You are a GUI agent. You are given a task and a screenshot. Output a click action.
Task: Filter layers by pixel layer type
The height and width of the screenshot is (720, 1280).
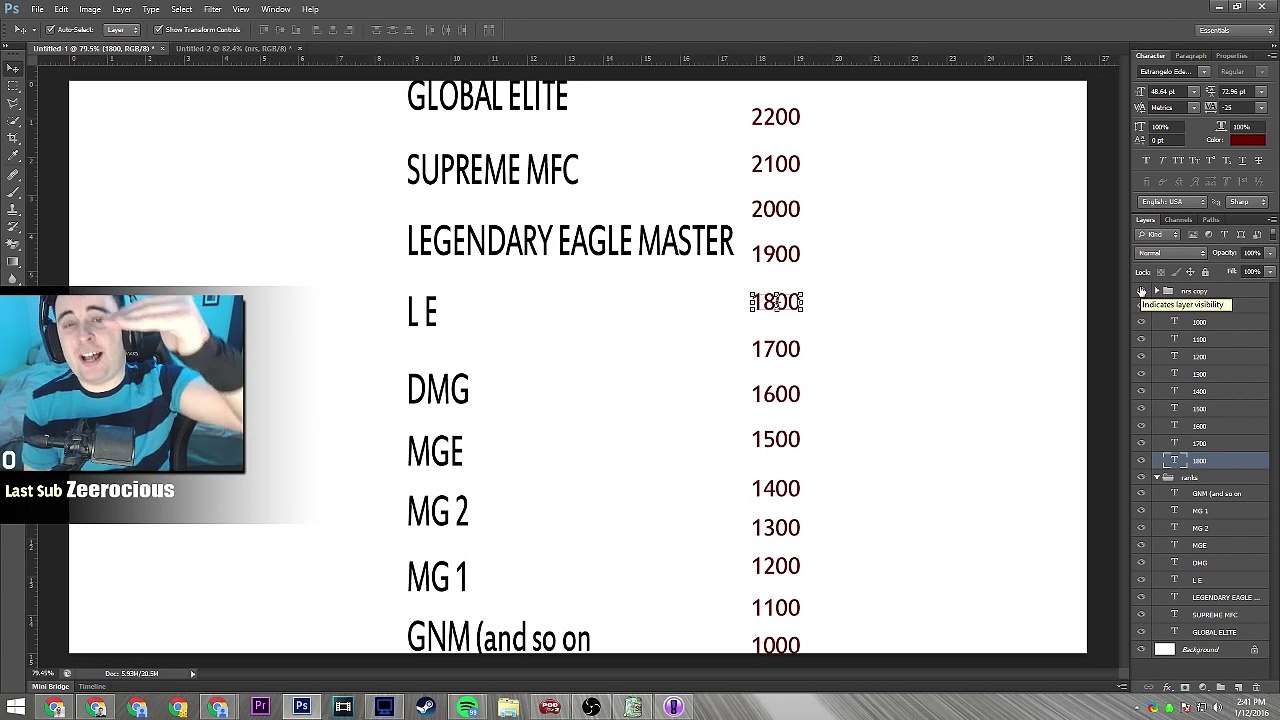click(x=1193, y=234)
